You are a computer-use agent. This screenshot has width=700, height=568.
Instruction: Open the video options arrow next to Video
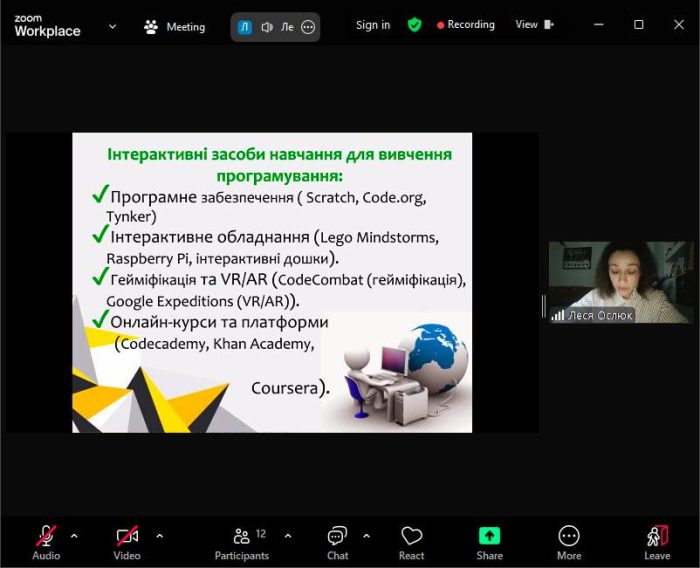(159, 535)
